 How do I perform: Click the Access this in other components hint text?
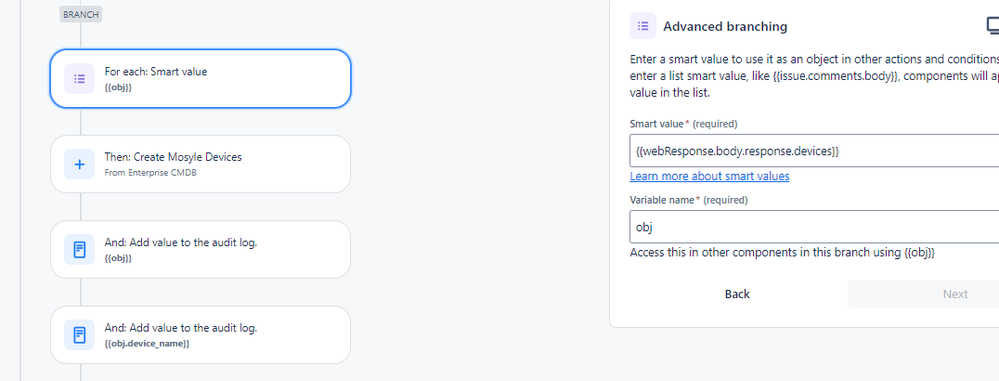[782, 252]
